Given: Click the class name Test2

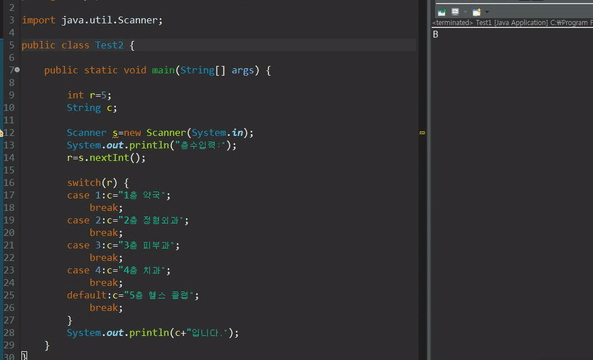Looking at the screenshot, I should tap(109, 45).
